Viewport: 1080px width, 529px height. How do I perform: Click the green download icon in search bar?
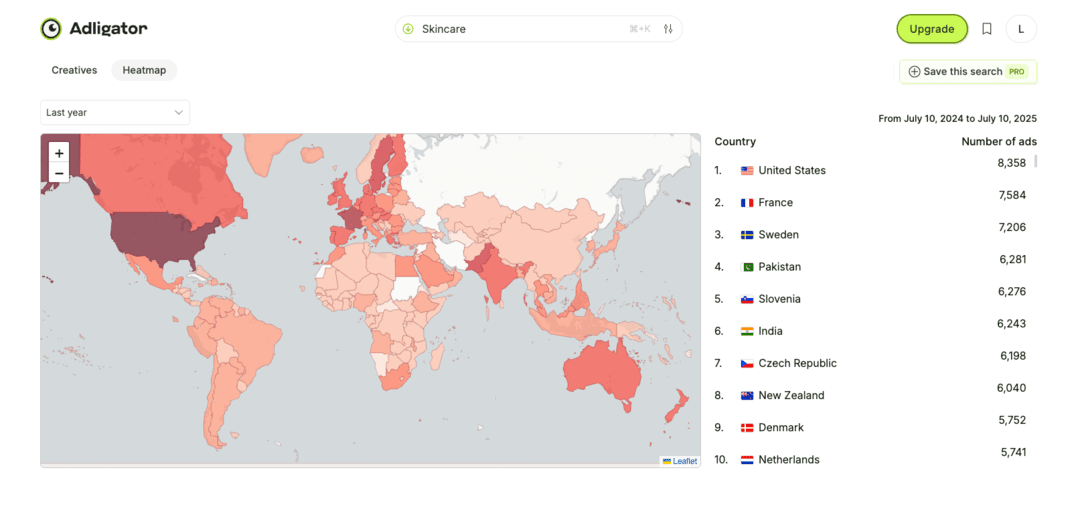click(408, 29)
